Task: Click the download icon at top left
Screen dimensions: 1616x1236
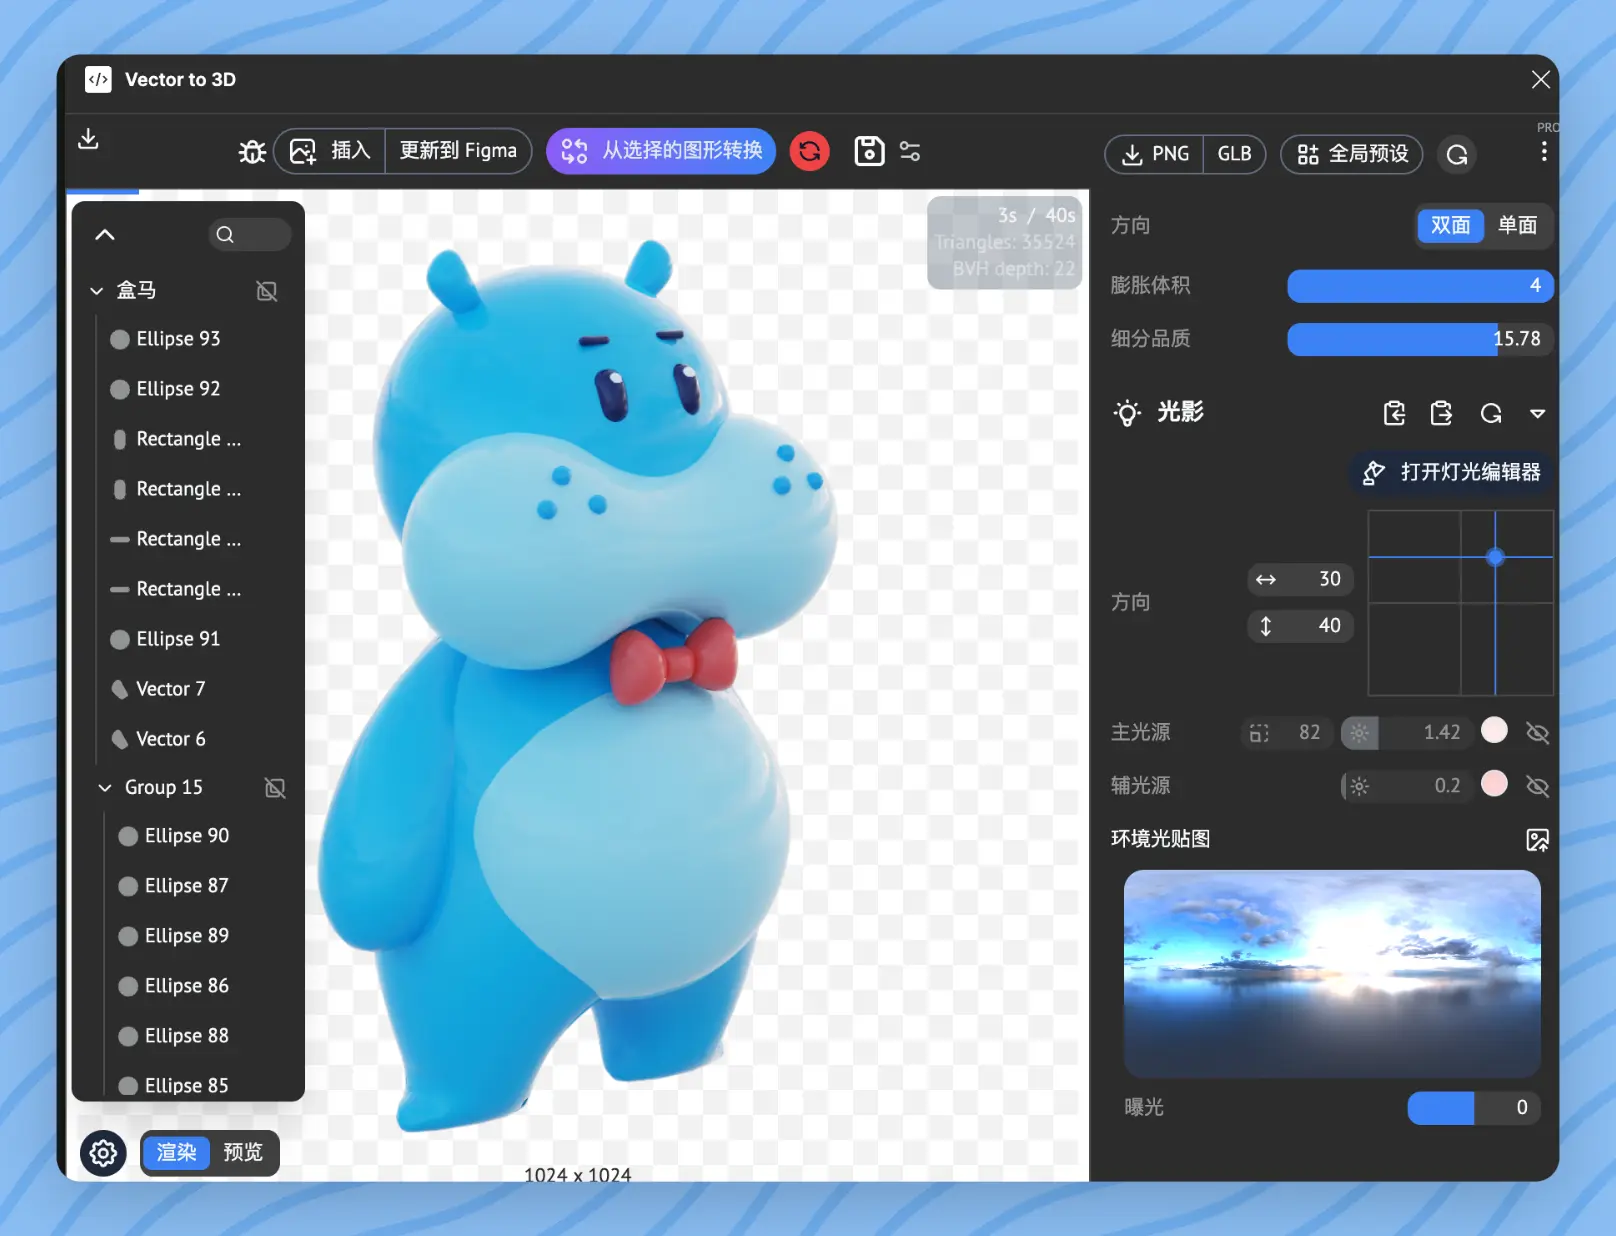Action: [89, 139]
